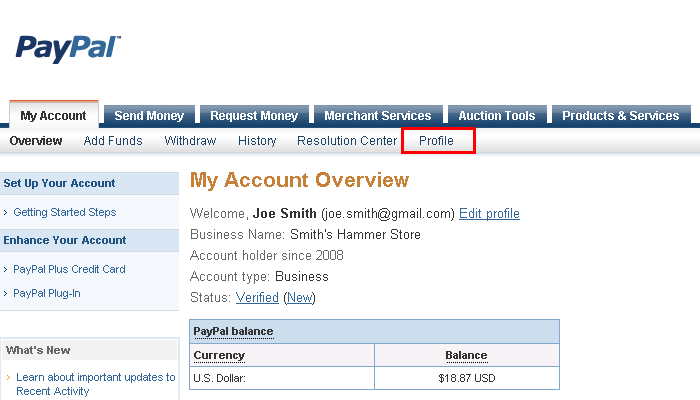The image size is (700, 400).
Task: Open the PayPal Plug-In link
Action: point(47,293)
